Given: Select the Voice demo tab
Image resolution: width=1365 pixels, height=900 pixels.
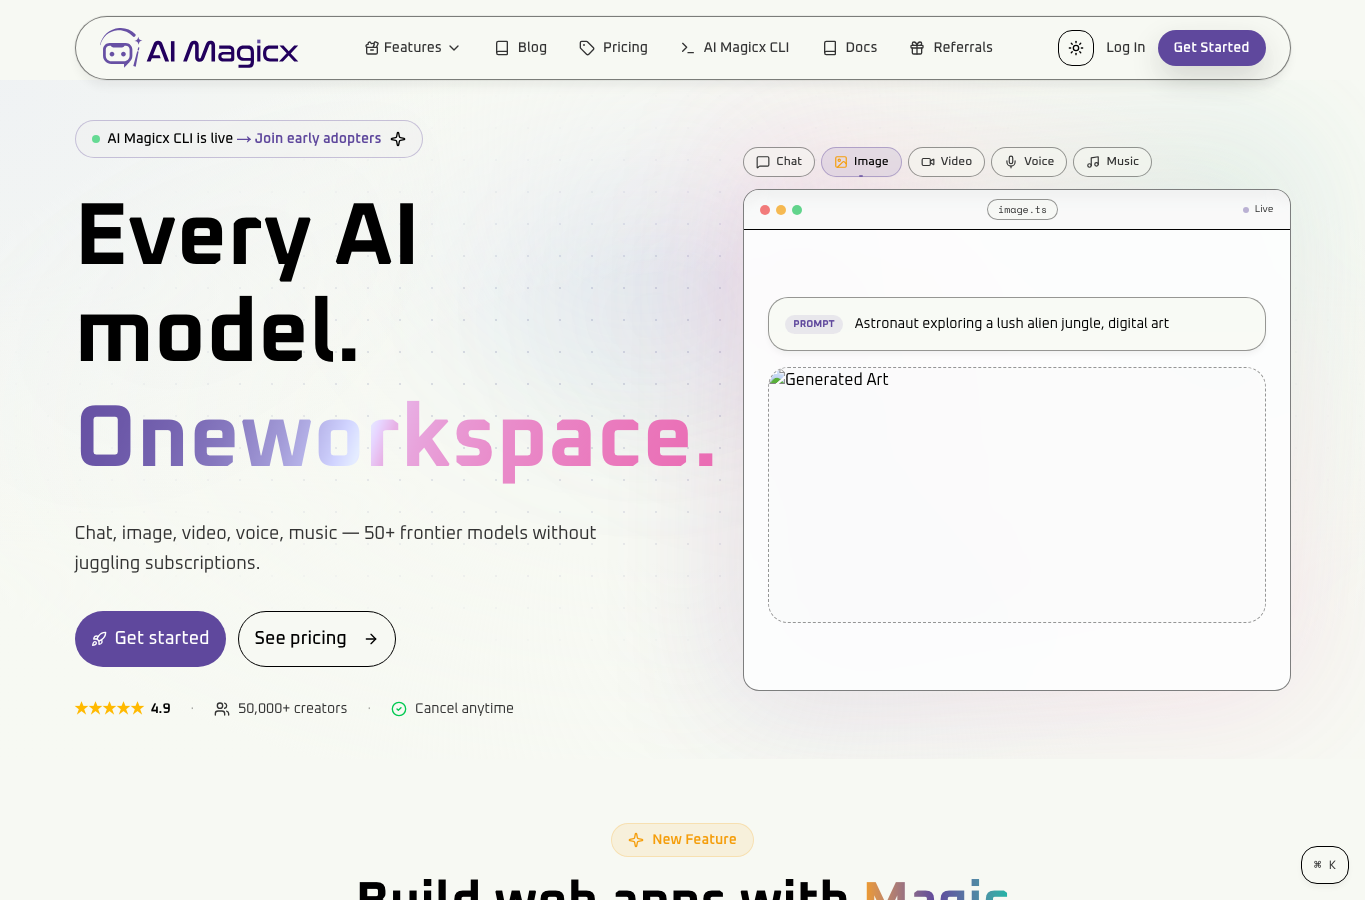Looking at the screenshot, I should point(1029,162).
